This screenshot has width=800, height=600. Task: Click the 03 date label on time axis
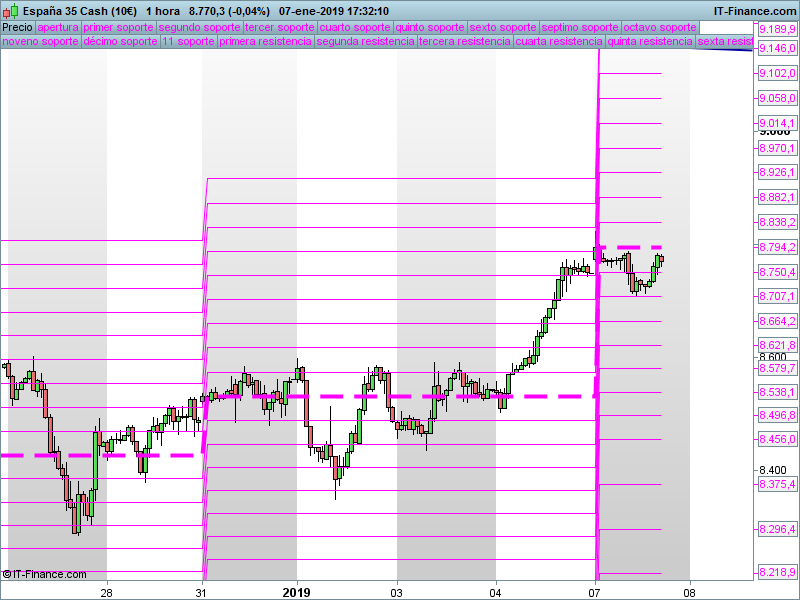(396, 593)
